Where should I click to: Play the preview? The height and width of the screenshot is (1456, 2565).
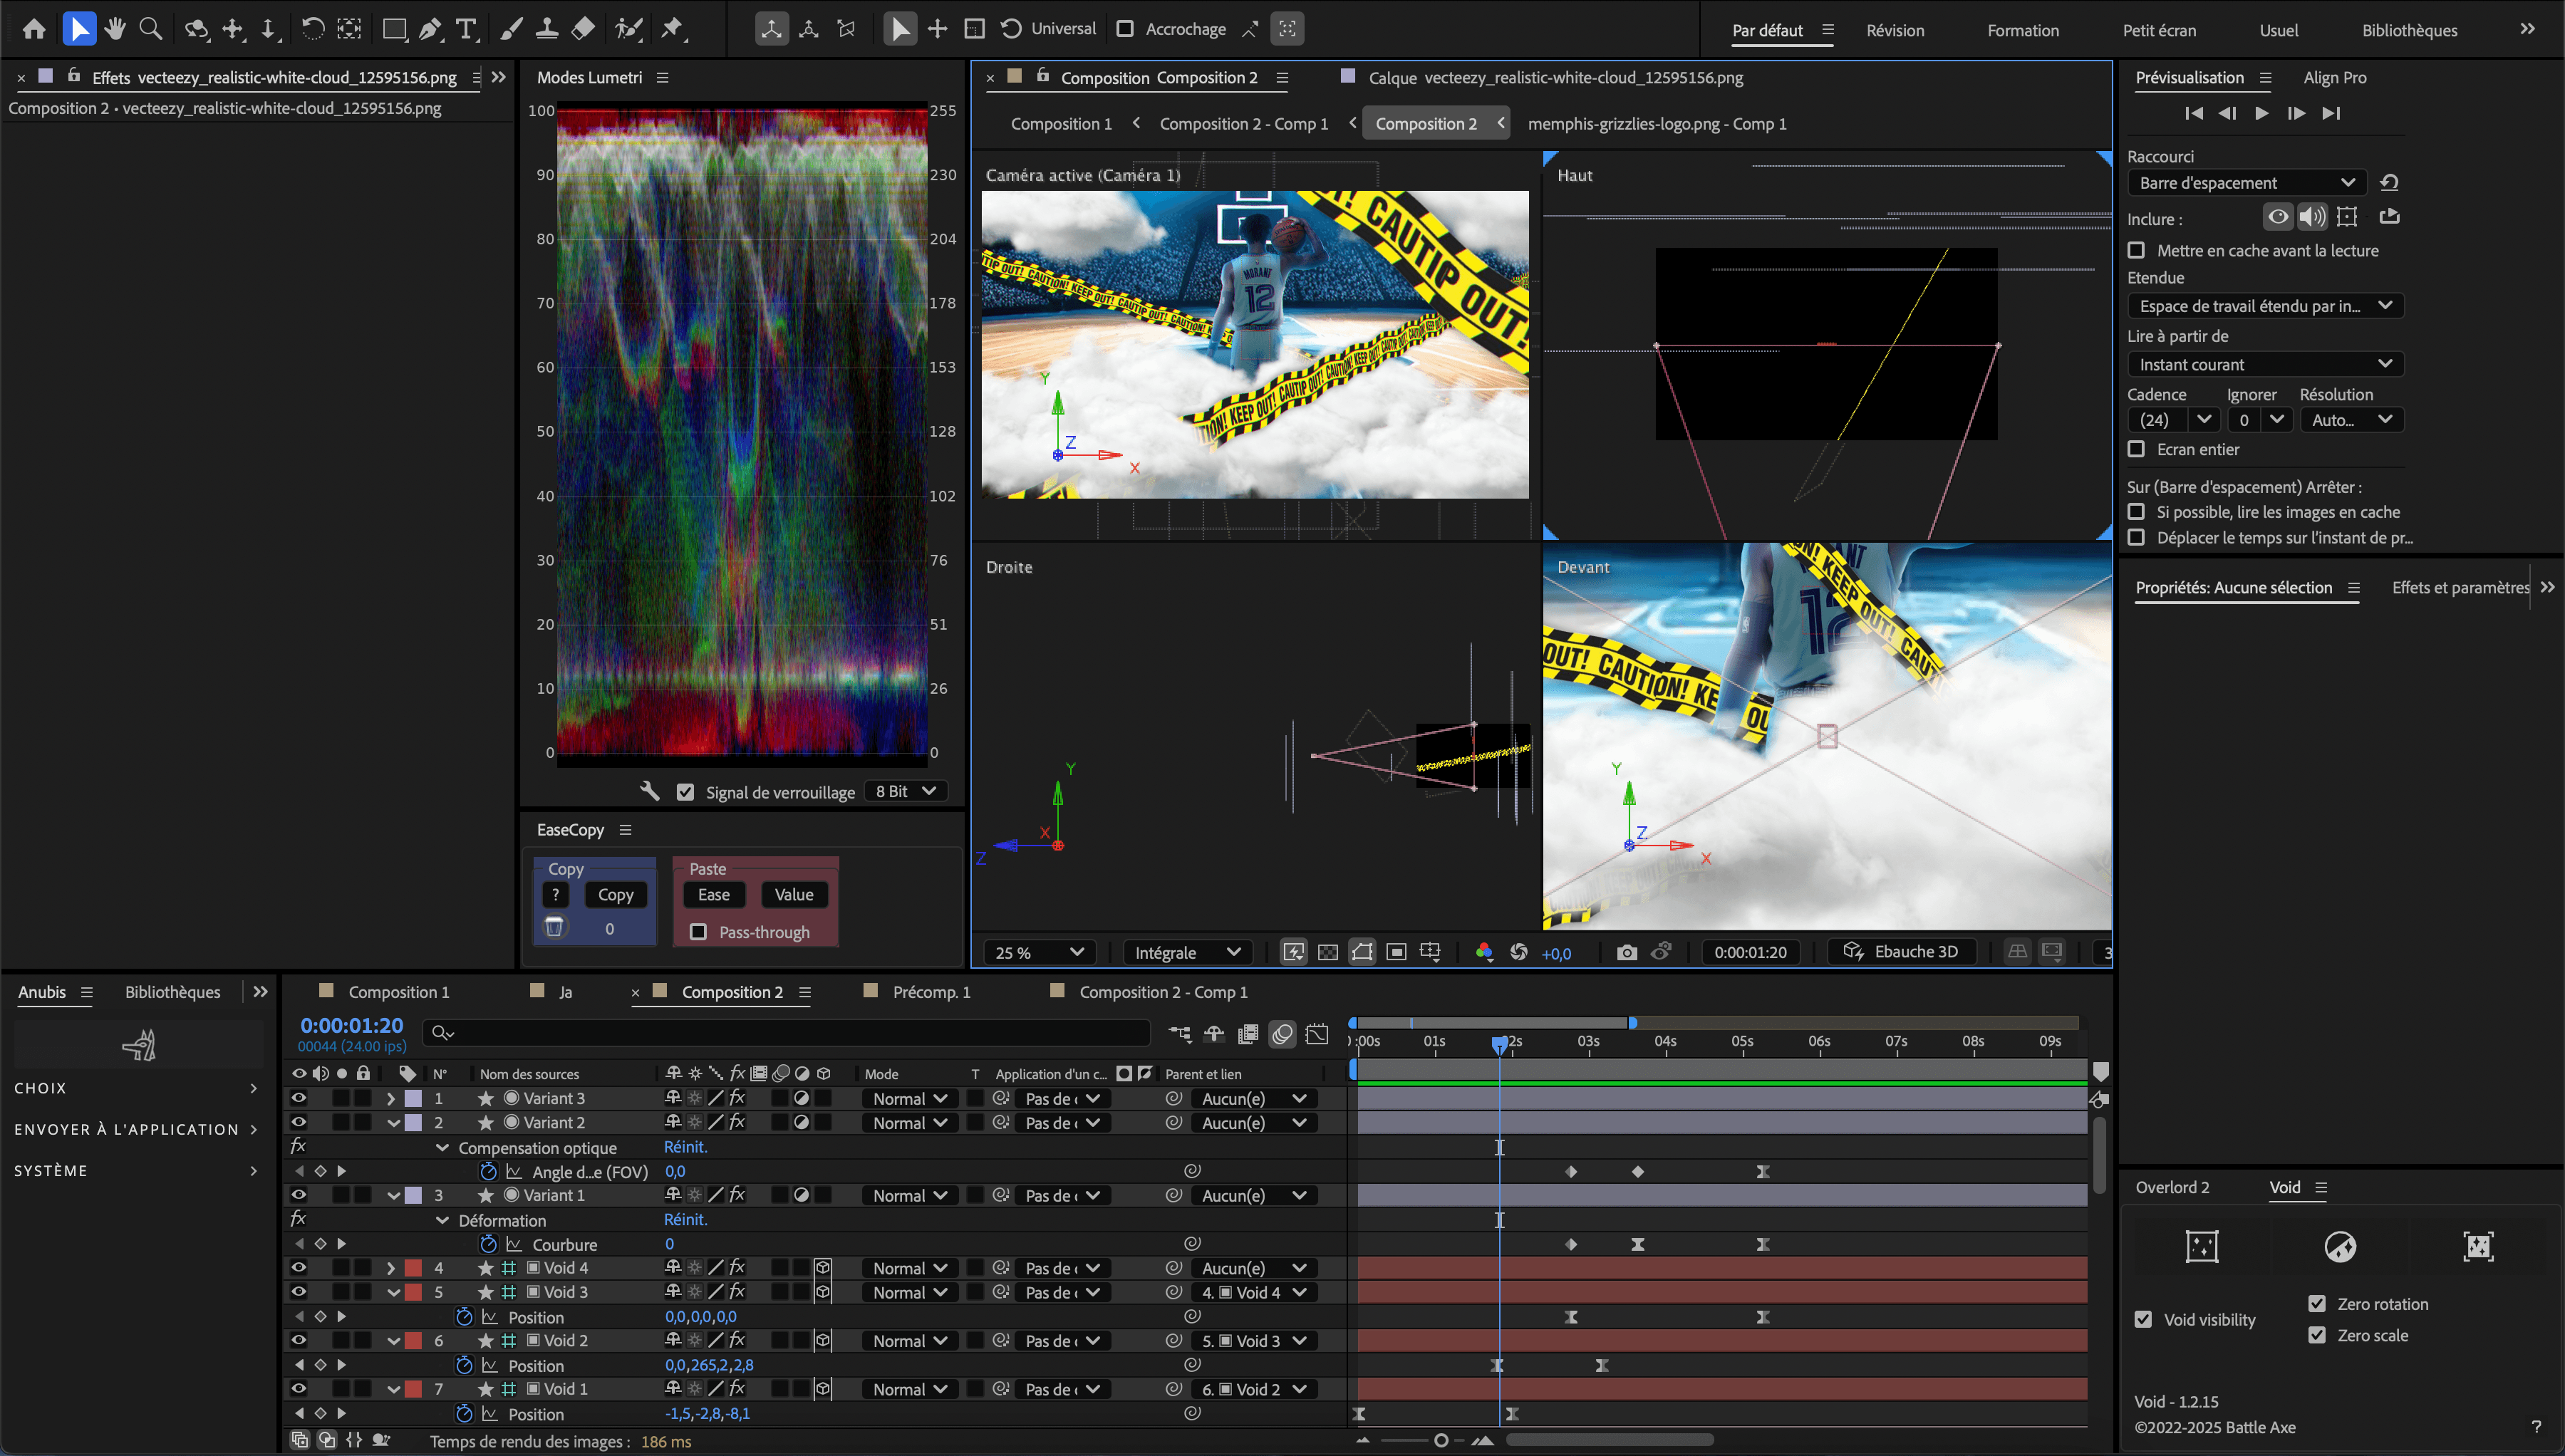tap(2262, 113)
